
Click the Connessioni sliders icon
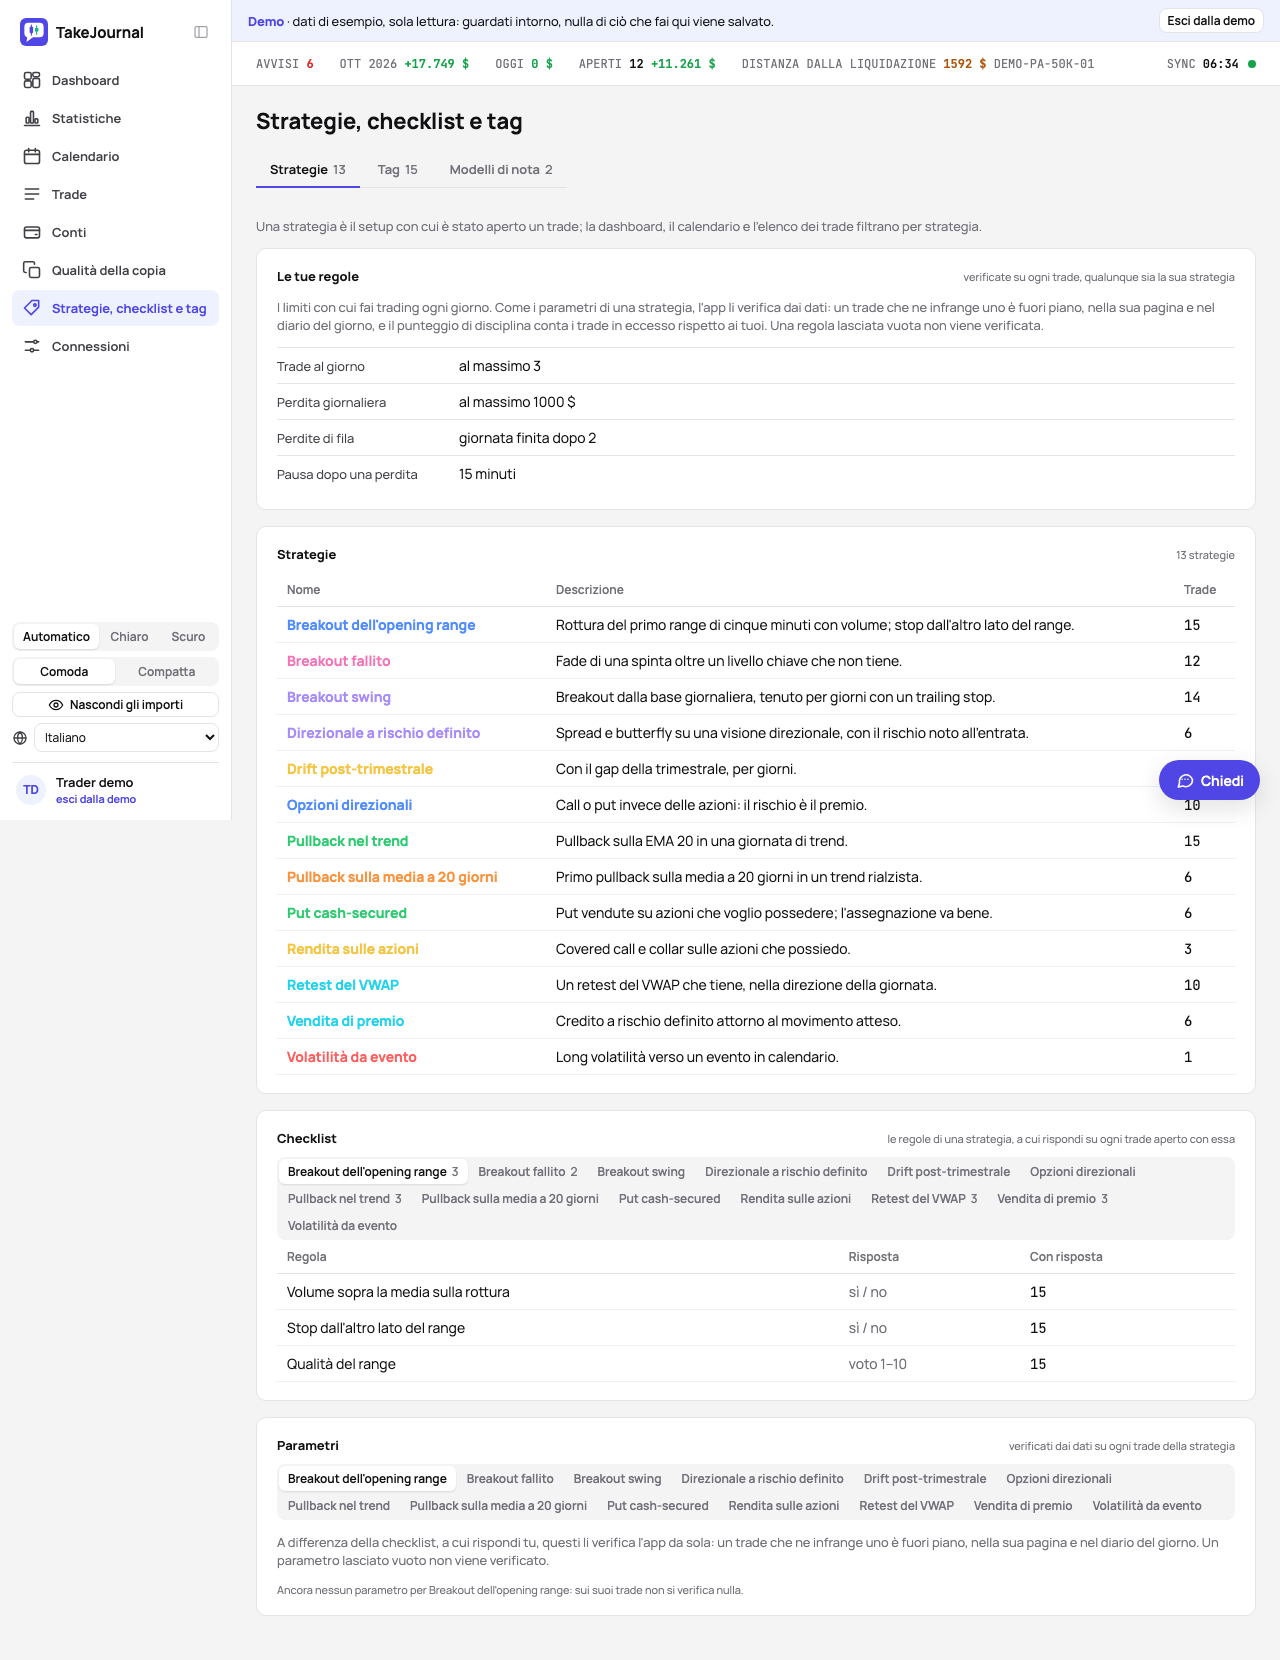[x=32, y=346]
